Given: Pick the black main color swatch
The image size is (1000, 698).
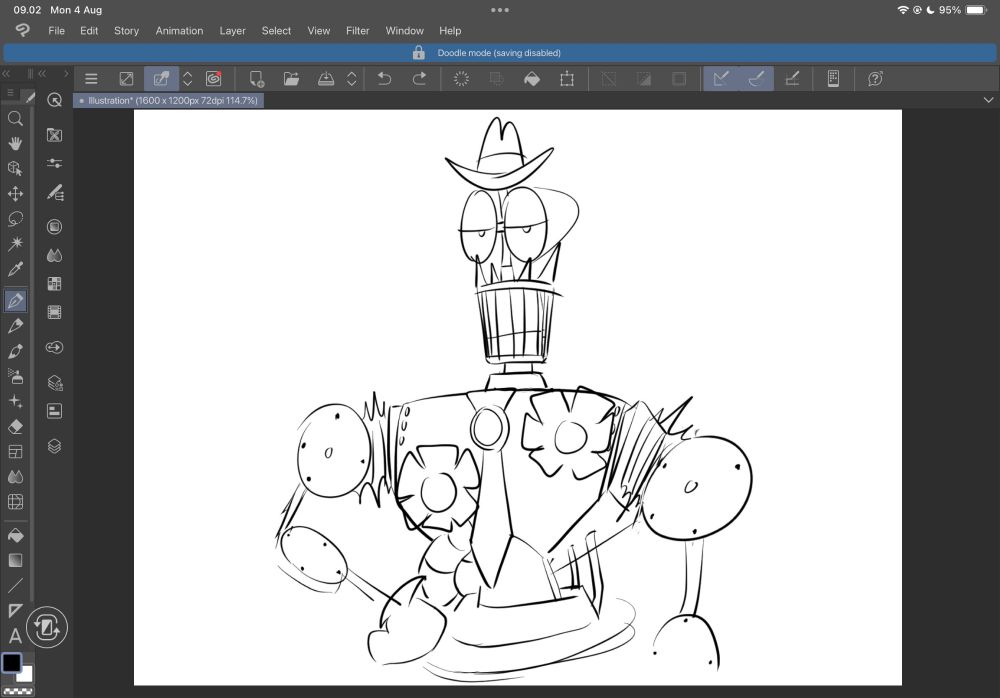Looking at the screenshot, I should pyautogui.click(x=11, y=662).
